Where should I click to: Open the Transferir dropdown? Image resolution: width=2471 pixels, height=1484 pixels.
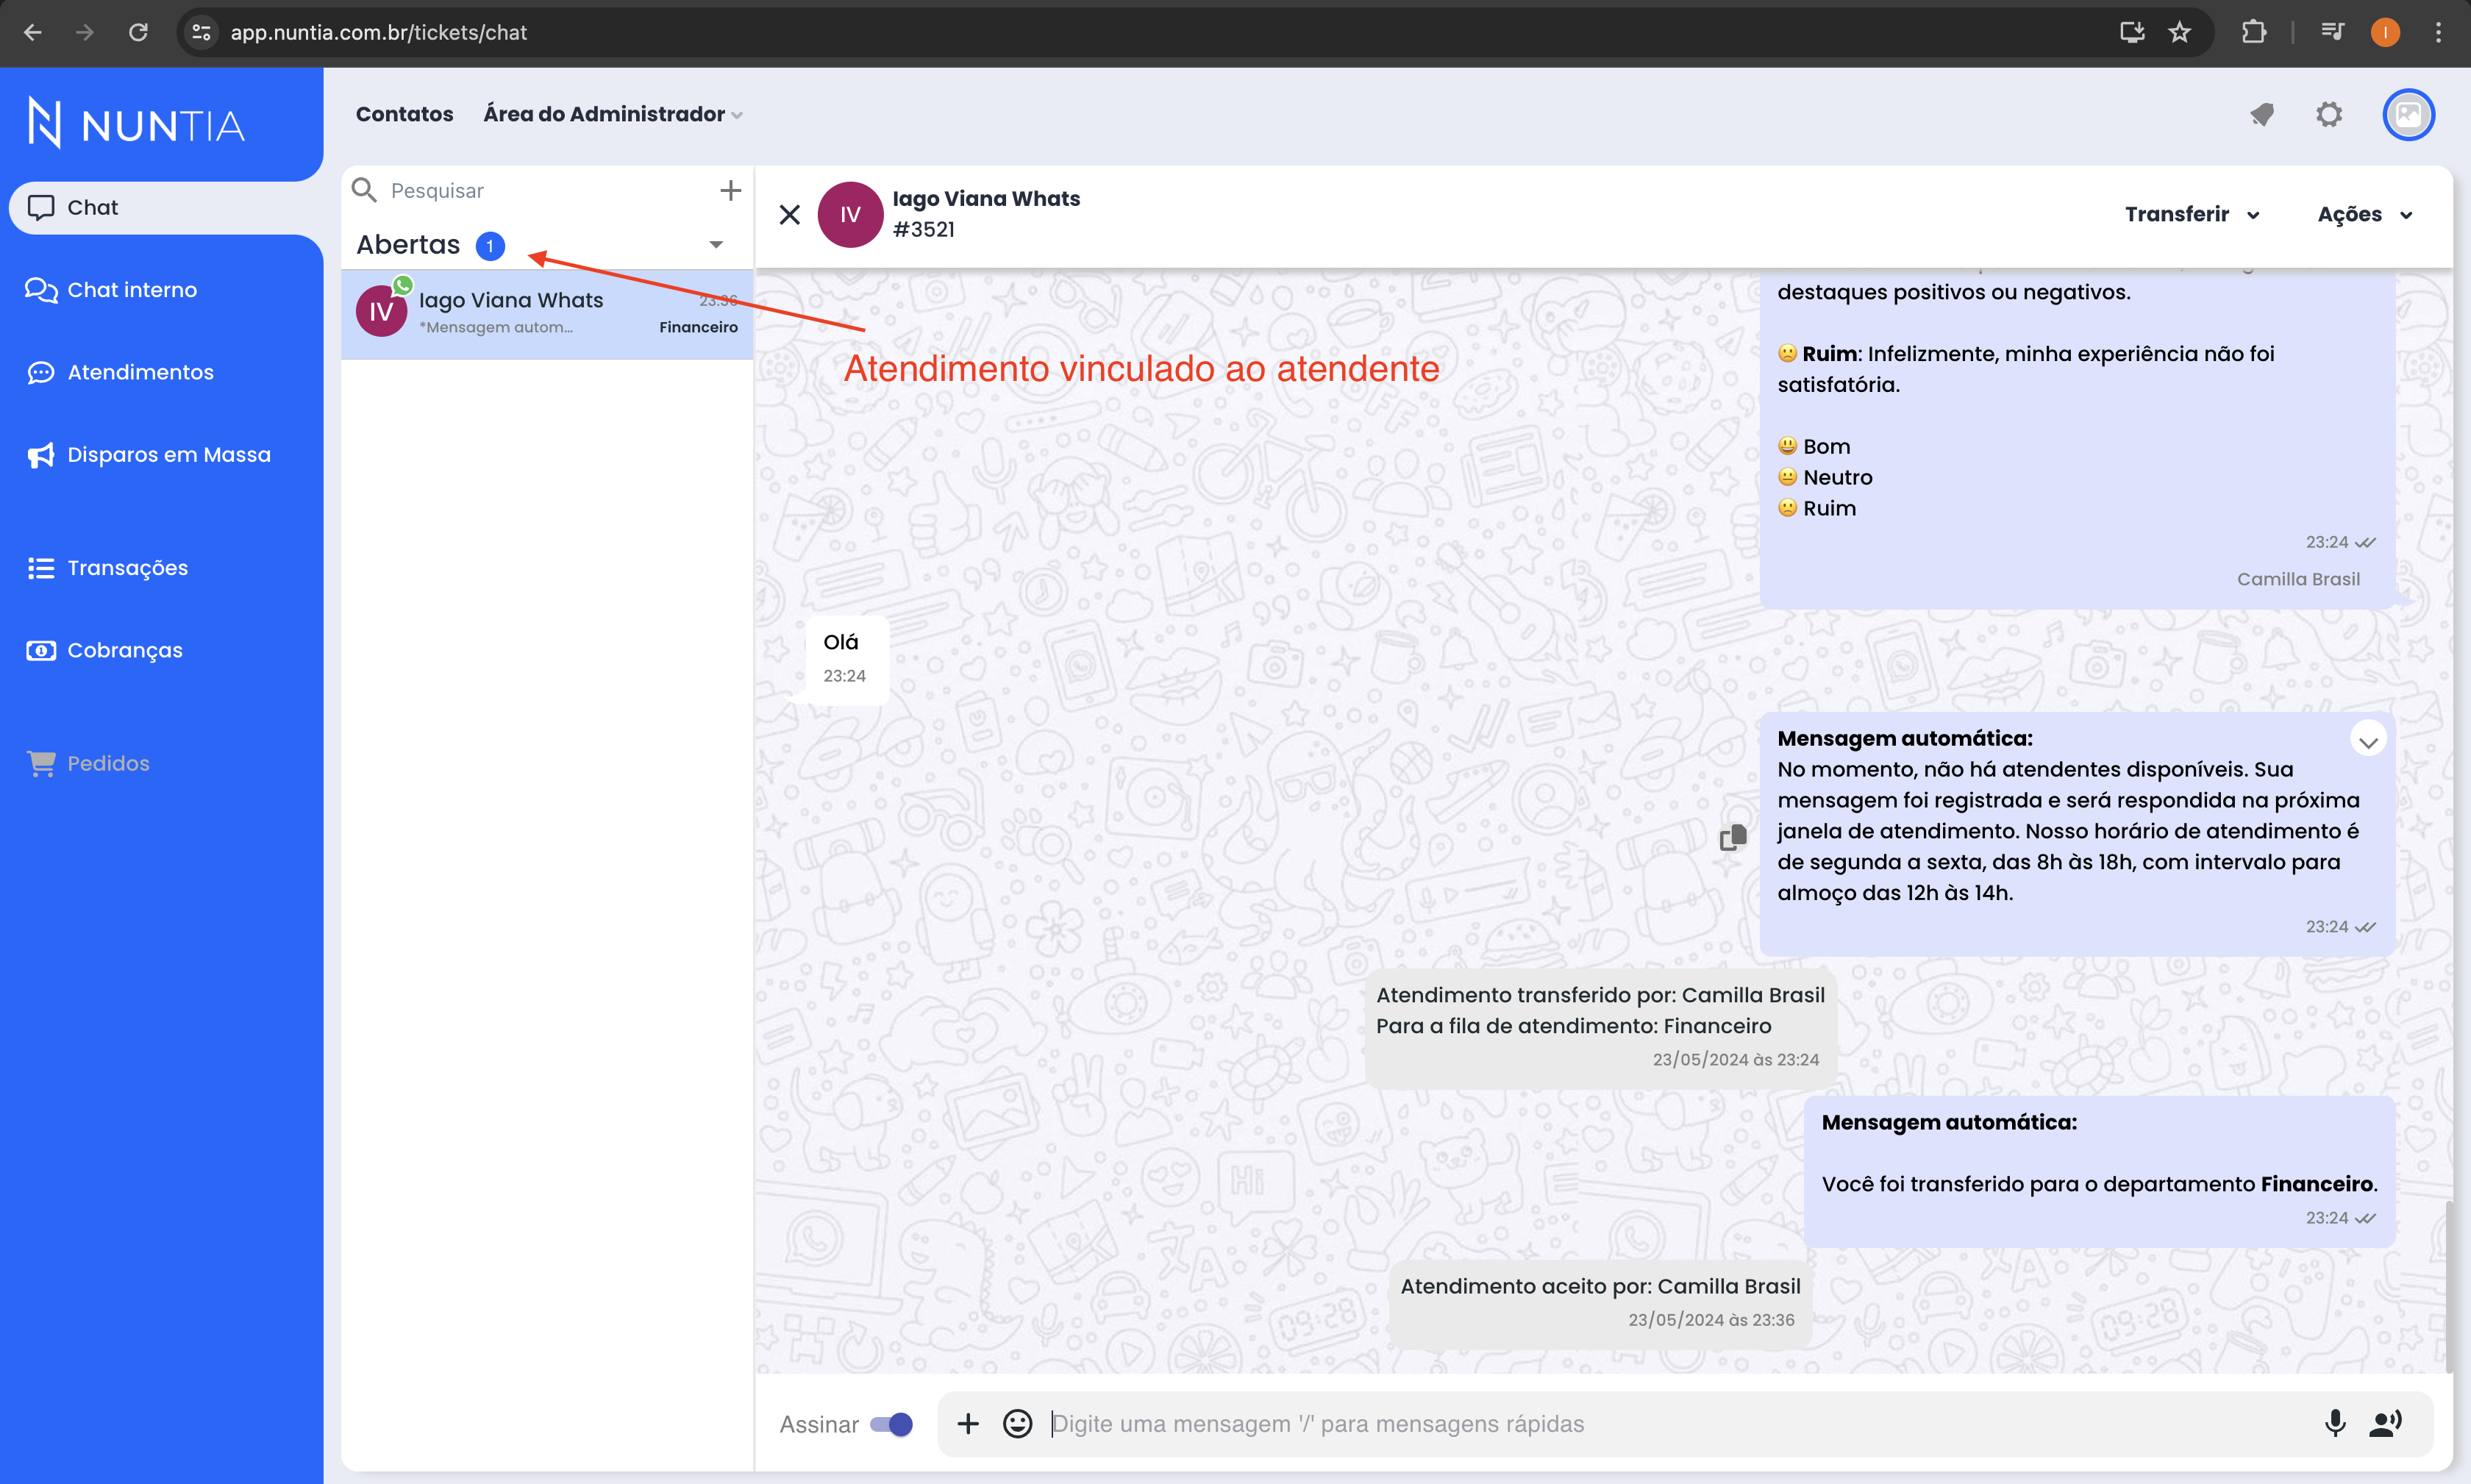(2192, 214)
